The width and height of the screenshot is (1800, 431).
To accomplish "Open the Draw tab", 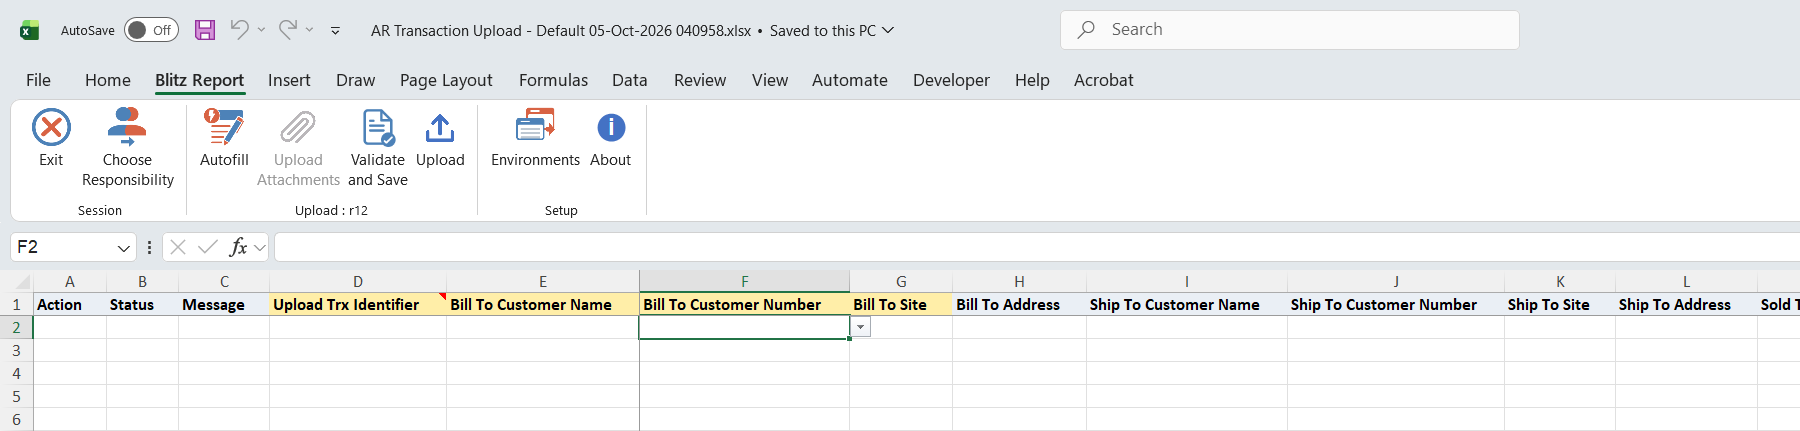I will 355,80.
